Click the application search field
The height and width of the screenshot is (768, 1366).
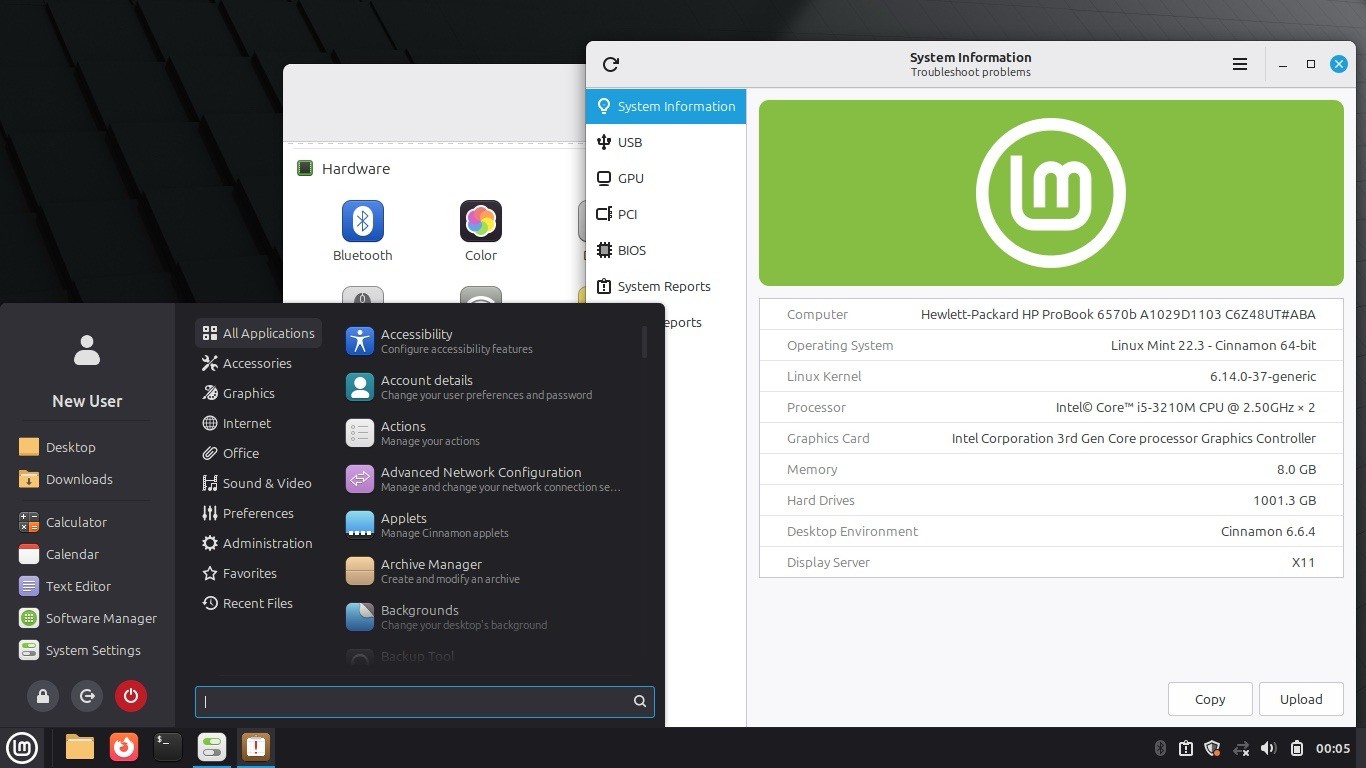pyautogui.click(x=425, y=701)
